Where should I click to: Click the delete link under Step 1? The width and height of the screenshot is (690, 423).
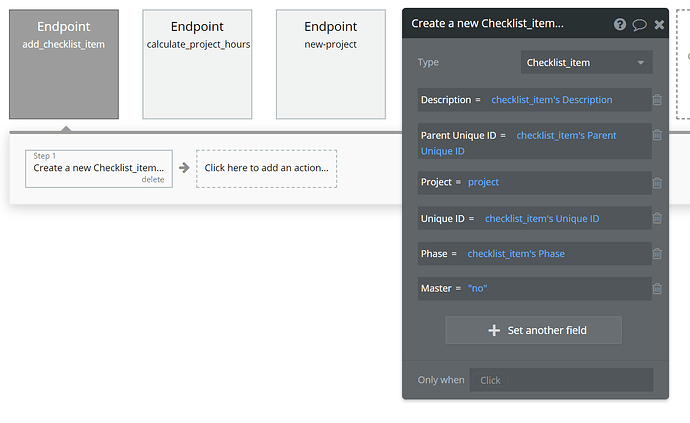tap(152, 179)
